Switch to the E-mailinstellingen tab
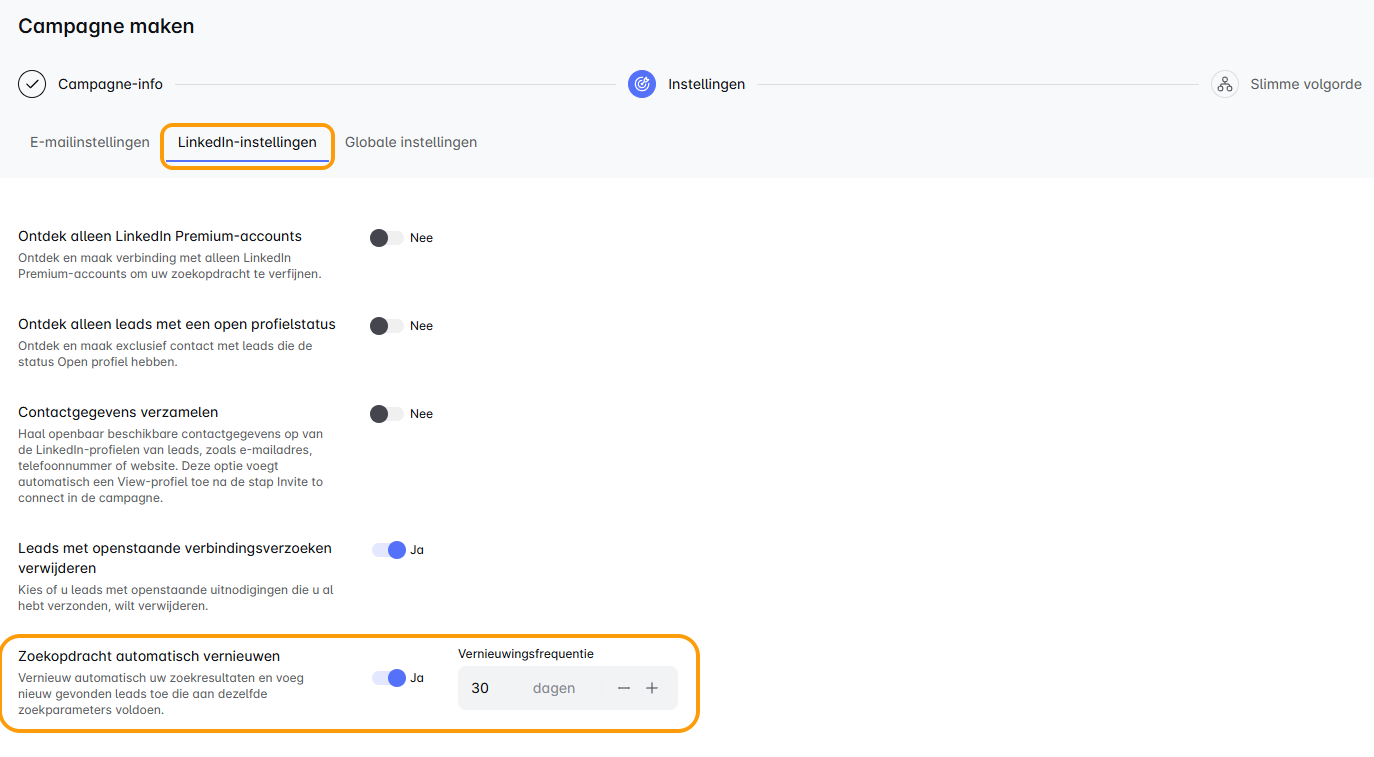The width and height of the screenshot is (1374, 757). coord(90,142)
